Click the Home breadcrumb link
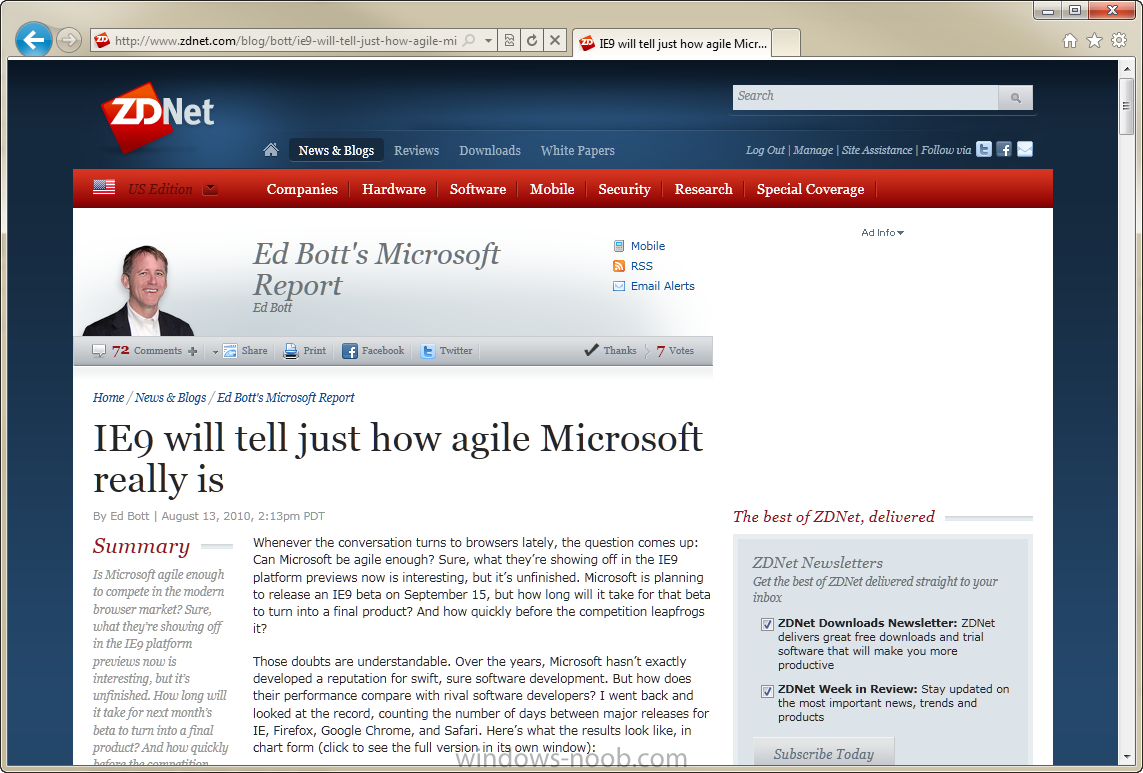Screen dimensions: 1143x773 [x=109, y=397]
